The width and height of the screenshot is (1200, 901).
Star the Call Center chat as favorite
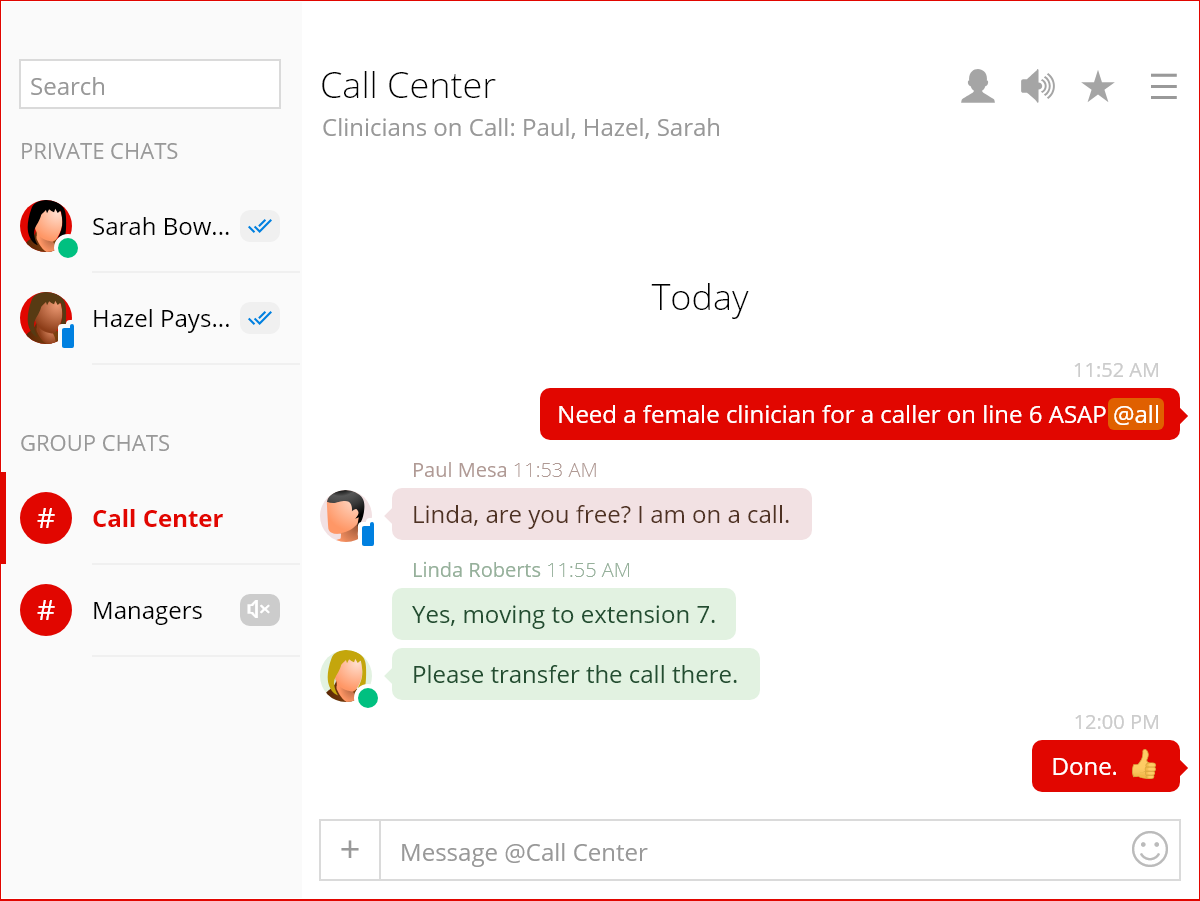1097,87
